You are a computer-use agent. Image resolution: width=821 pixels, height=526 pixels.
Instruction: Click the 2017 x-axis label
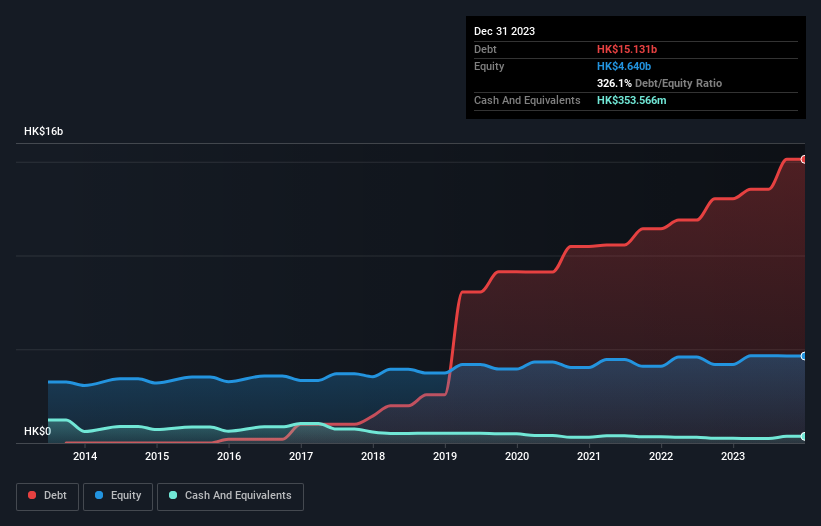(x=301, y=456)
